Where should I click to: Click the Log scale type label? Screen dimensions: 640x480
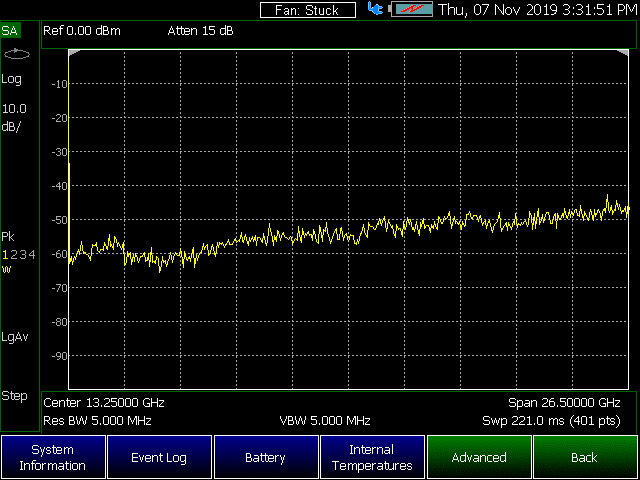point(11,80)
